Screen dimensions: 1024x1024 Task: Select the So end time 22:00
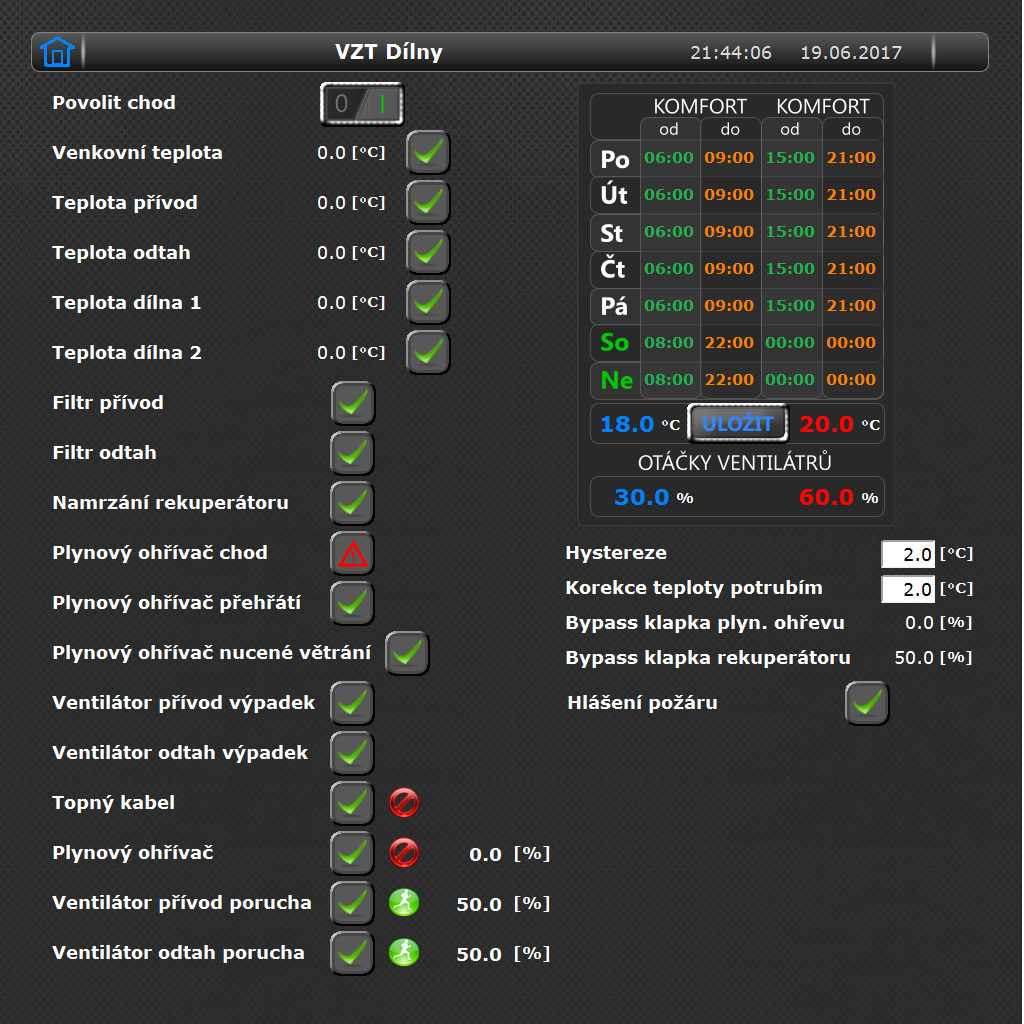pos(729,342)
